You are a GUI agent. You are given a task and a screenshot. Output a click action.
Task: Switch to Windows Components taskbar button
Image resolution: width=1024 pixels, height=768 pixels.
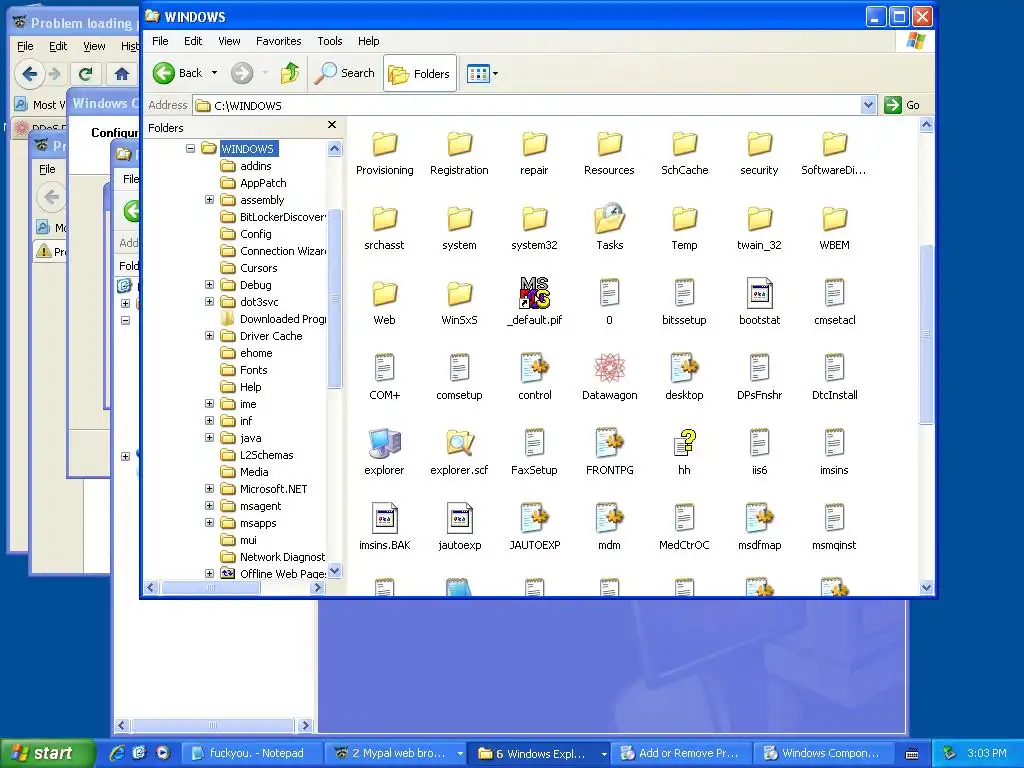[x=825, y=753]
